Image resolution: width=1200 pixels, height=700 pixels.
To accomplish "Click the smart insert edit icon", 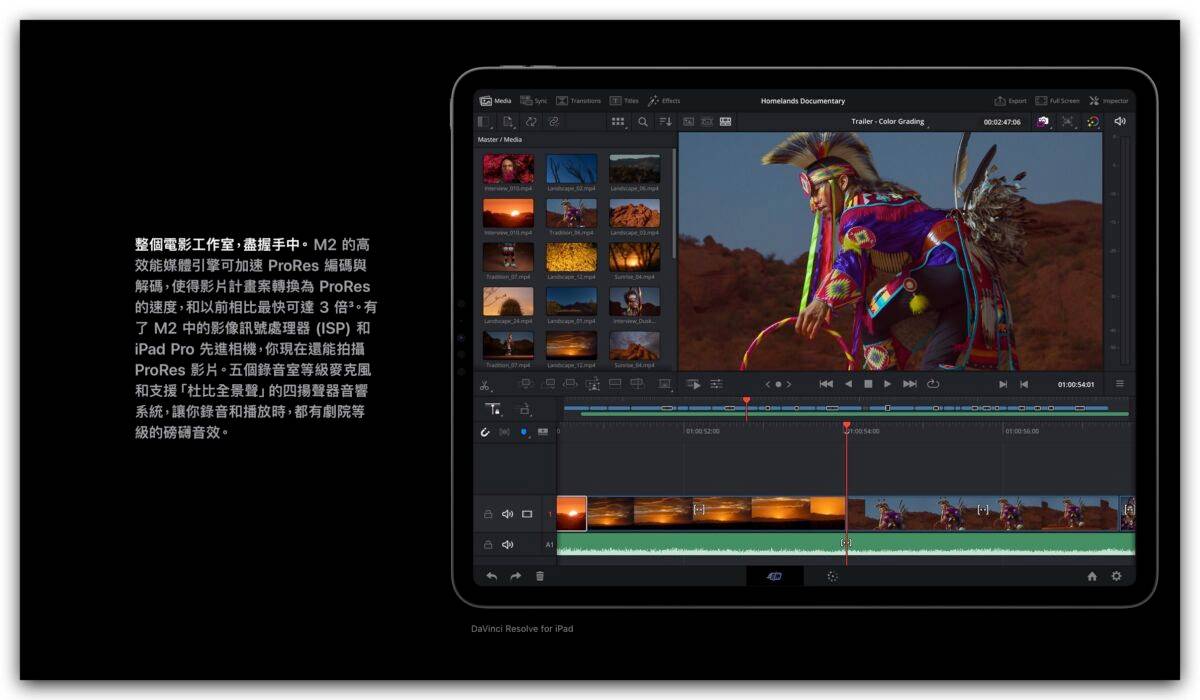I will 526,383.
